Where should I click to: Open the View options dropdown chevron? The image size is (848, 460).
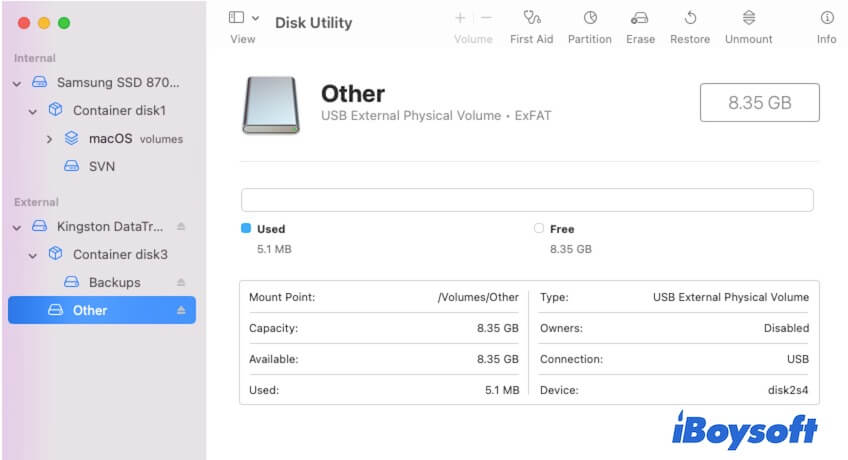pyautogui.click(x=255, y=18)
